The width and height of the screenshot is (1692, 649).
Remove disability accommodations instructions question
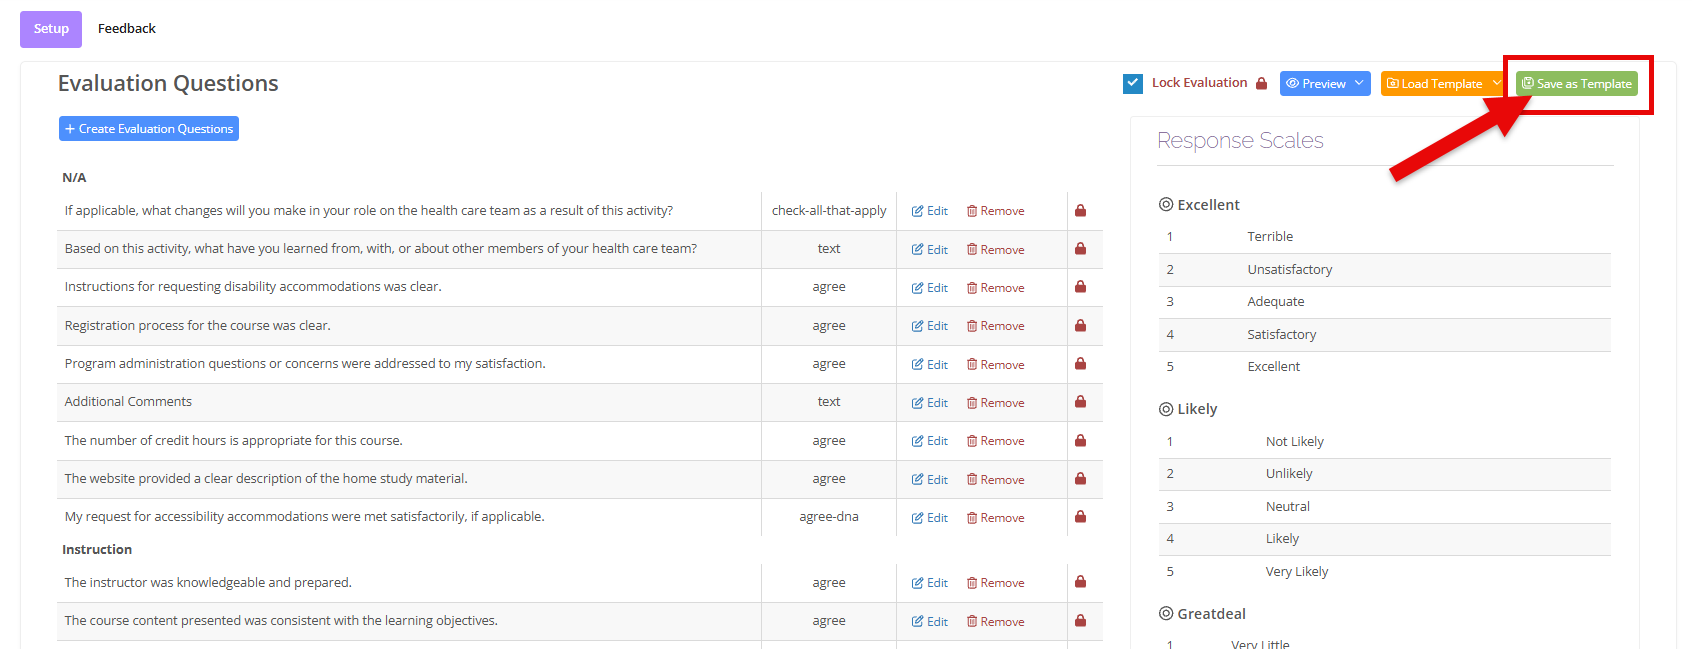(996, 288)
